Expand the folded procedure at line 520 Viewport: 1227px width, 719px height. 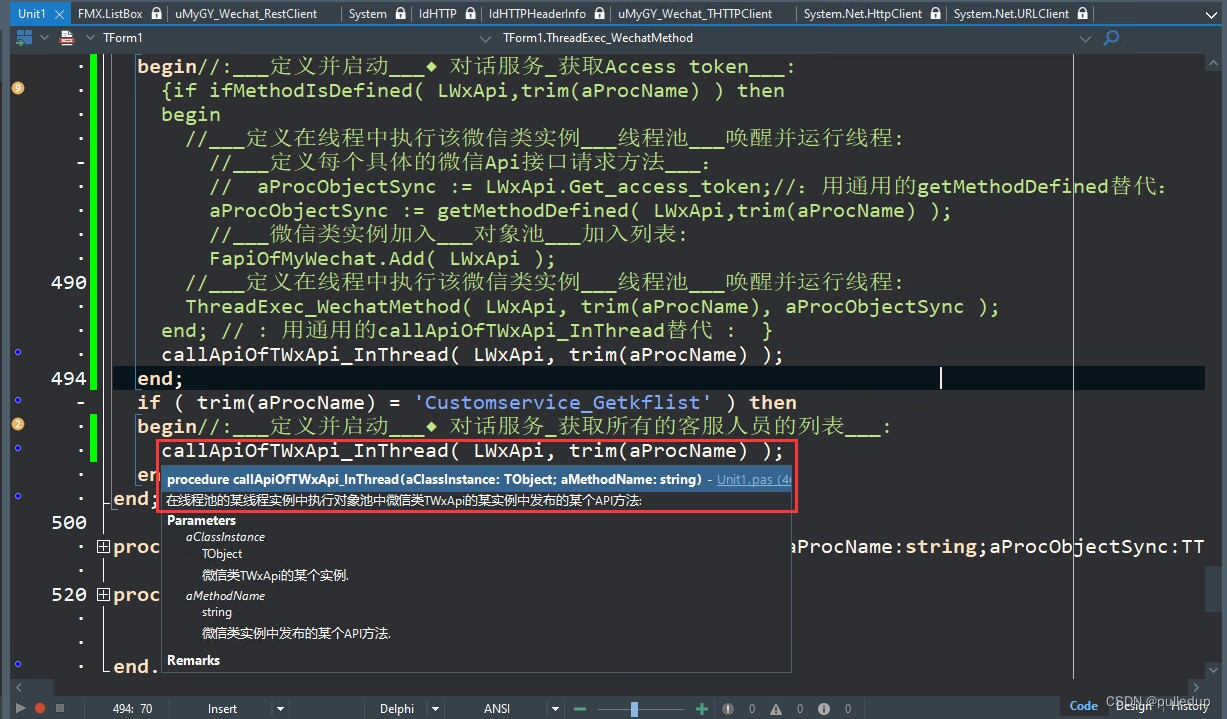coord(103,595)
